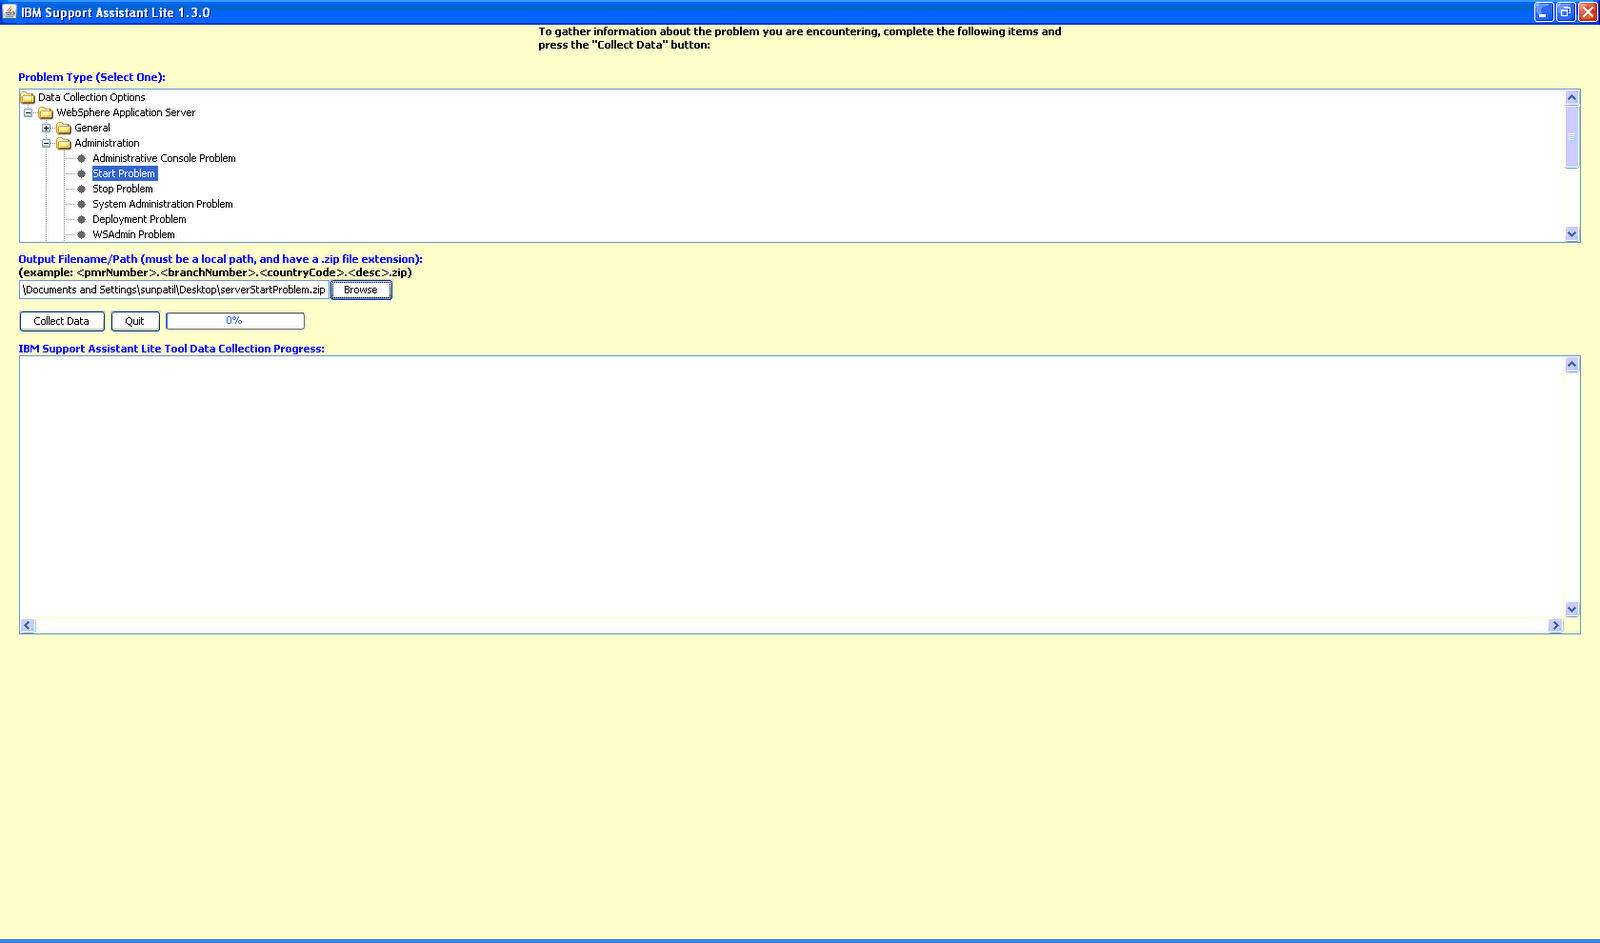Click the Data Collection Options folder icon
The height and width of the screenshot is (943, 1600).
[x=28, y=98]
